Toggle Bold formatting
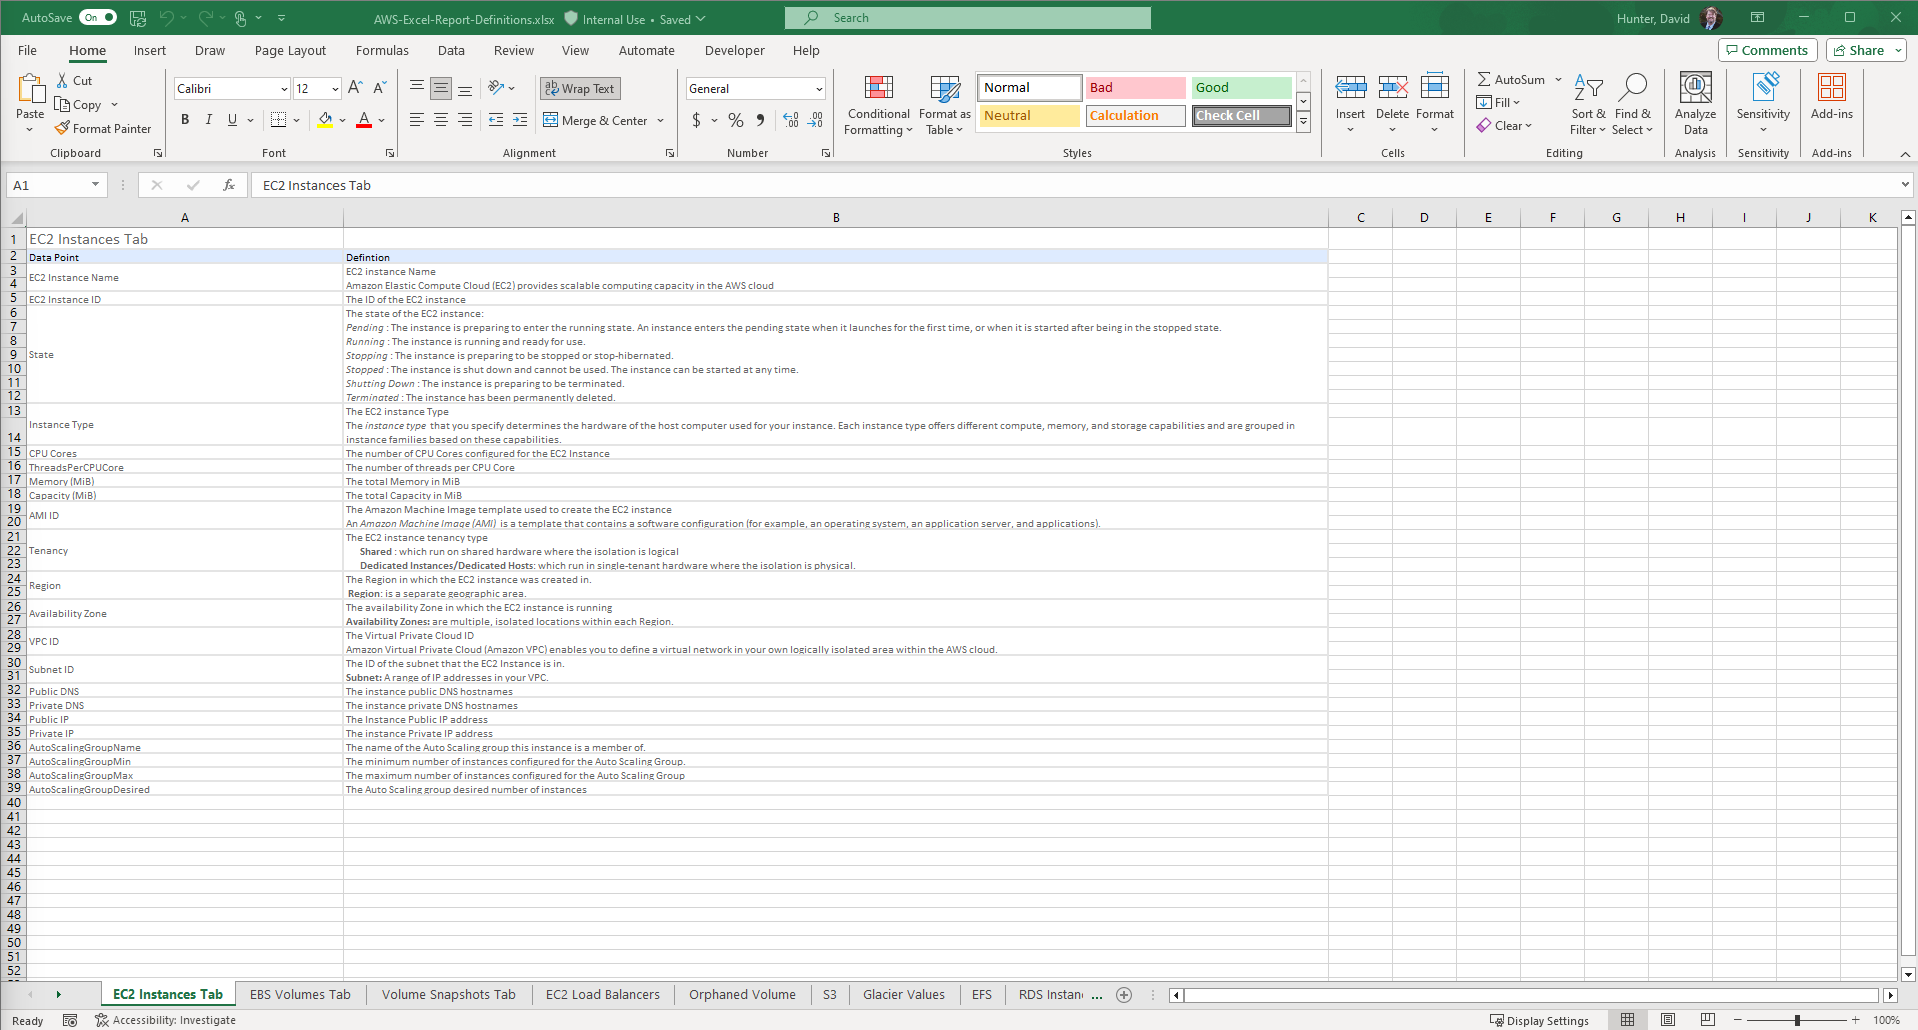Screen dimensions: 1918x1030 coord(185,120)
